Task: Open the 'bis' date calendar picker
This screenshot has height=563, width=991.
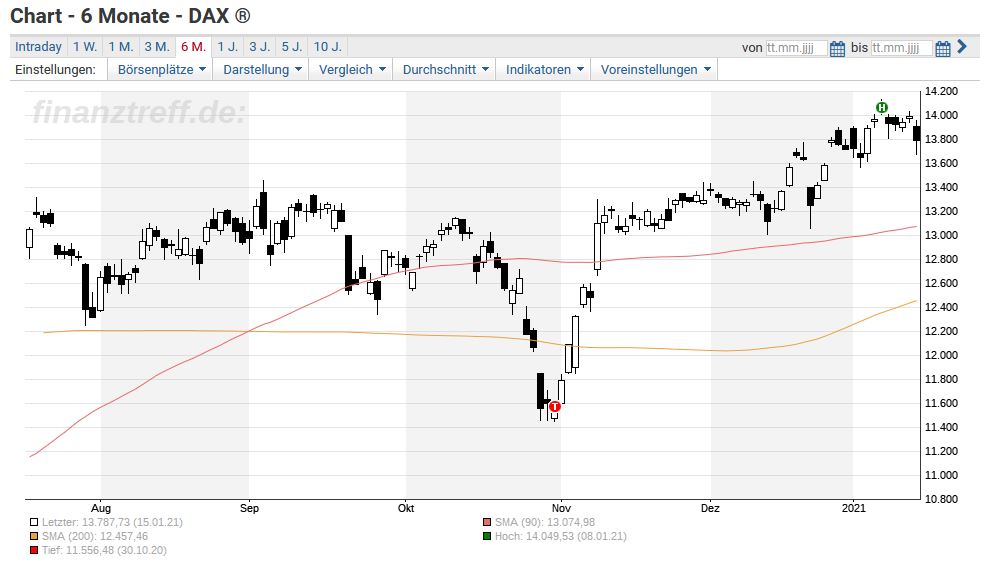Action: pyautogui.click(x=942, y=48)
